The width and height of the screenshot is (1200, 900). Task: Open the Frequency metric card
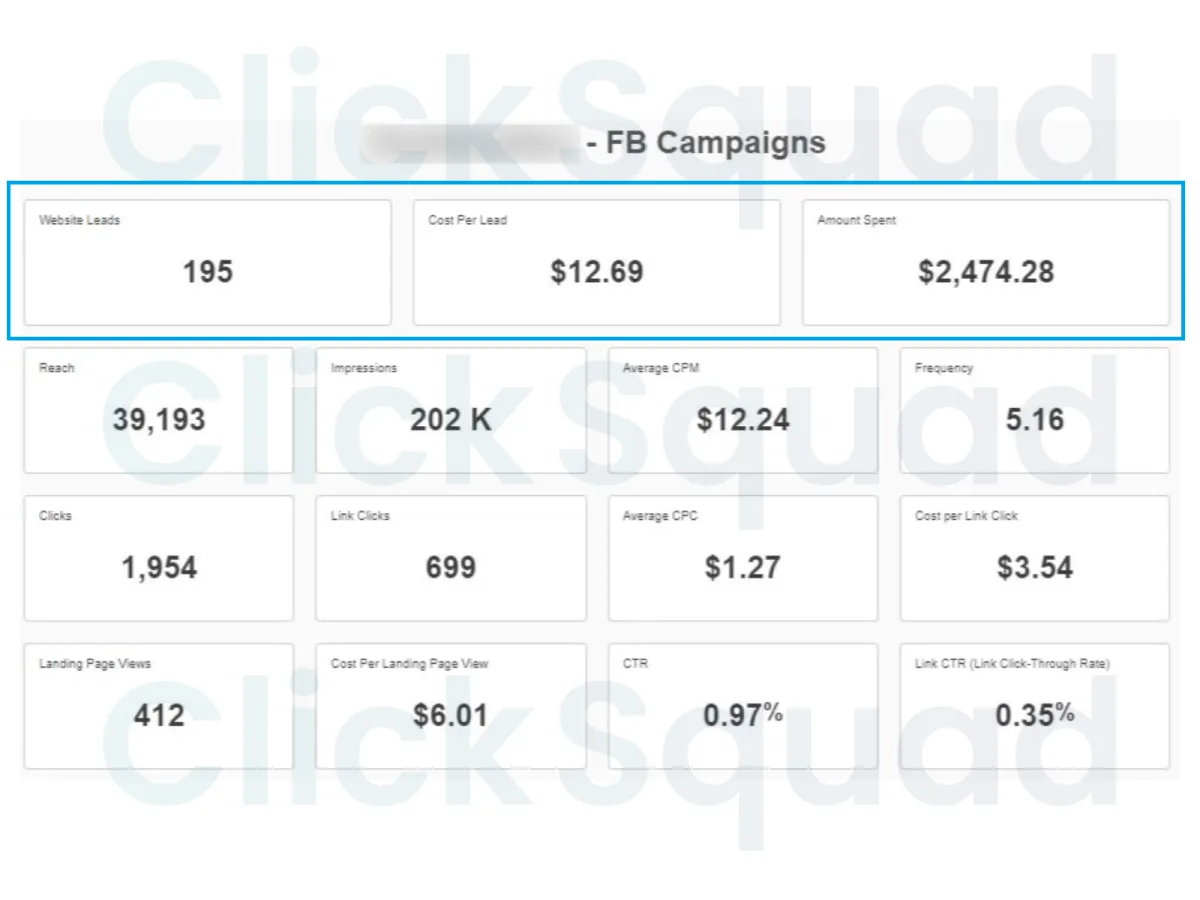[x=1035, y=410]
